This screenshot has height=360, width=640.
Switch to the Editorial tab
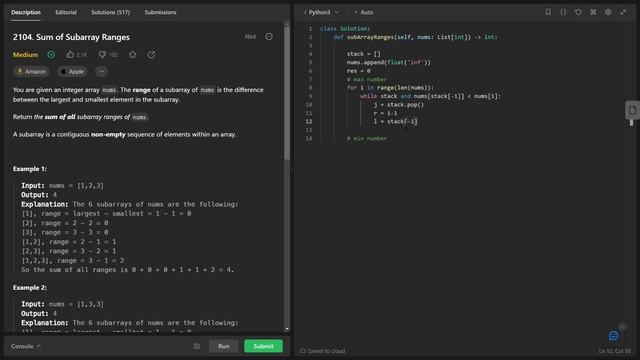66,12
